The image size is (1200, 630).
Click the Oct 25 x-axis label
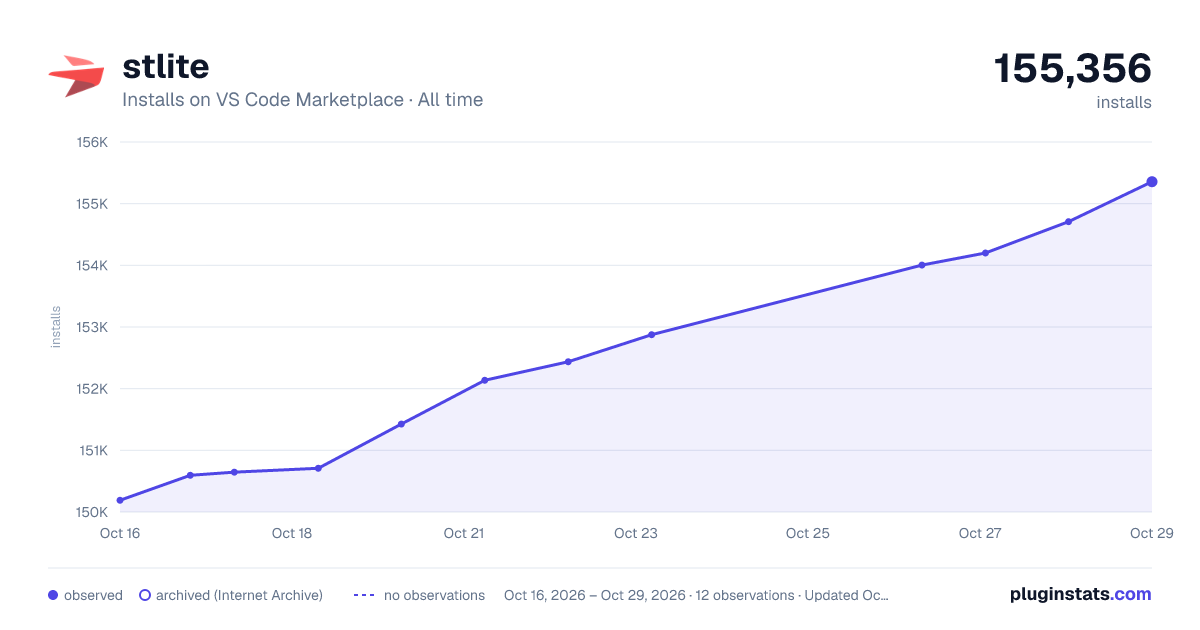pos(808,533)
